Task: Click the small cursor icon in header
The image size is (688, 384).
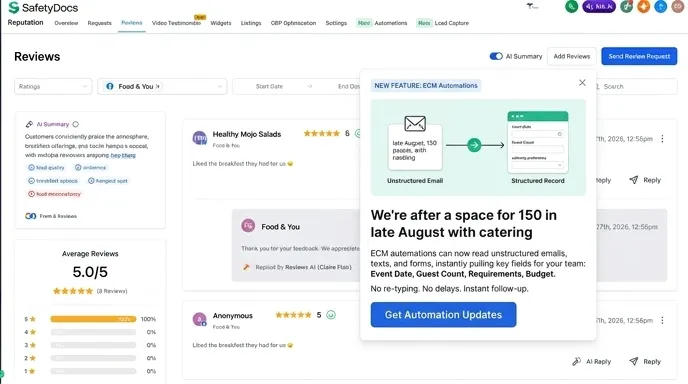Action: coord(532,6)
